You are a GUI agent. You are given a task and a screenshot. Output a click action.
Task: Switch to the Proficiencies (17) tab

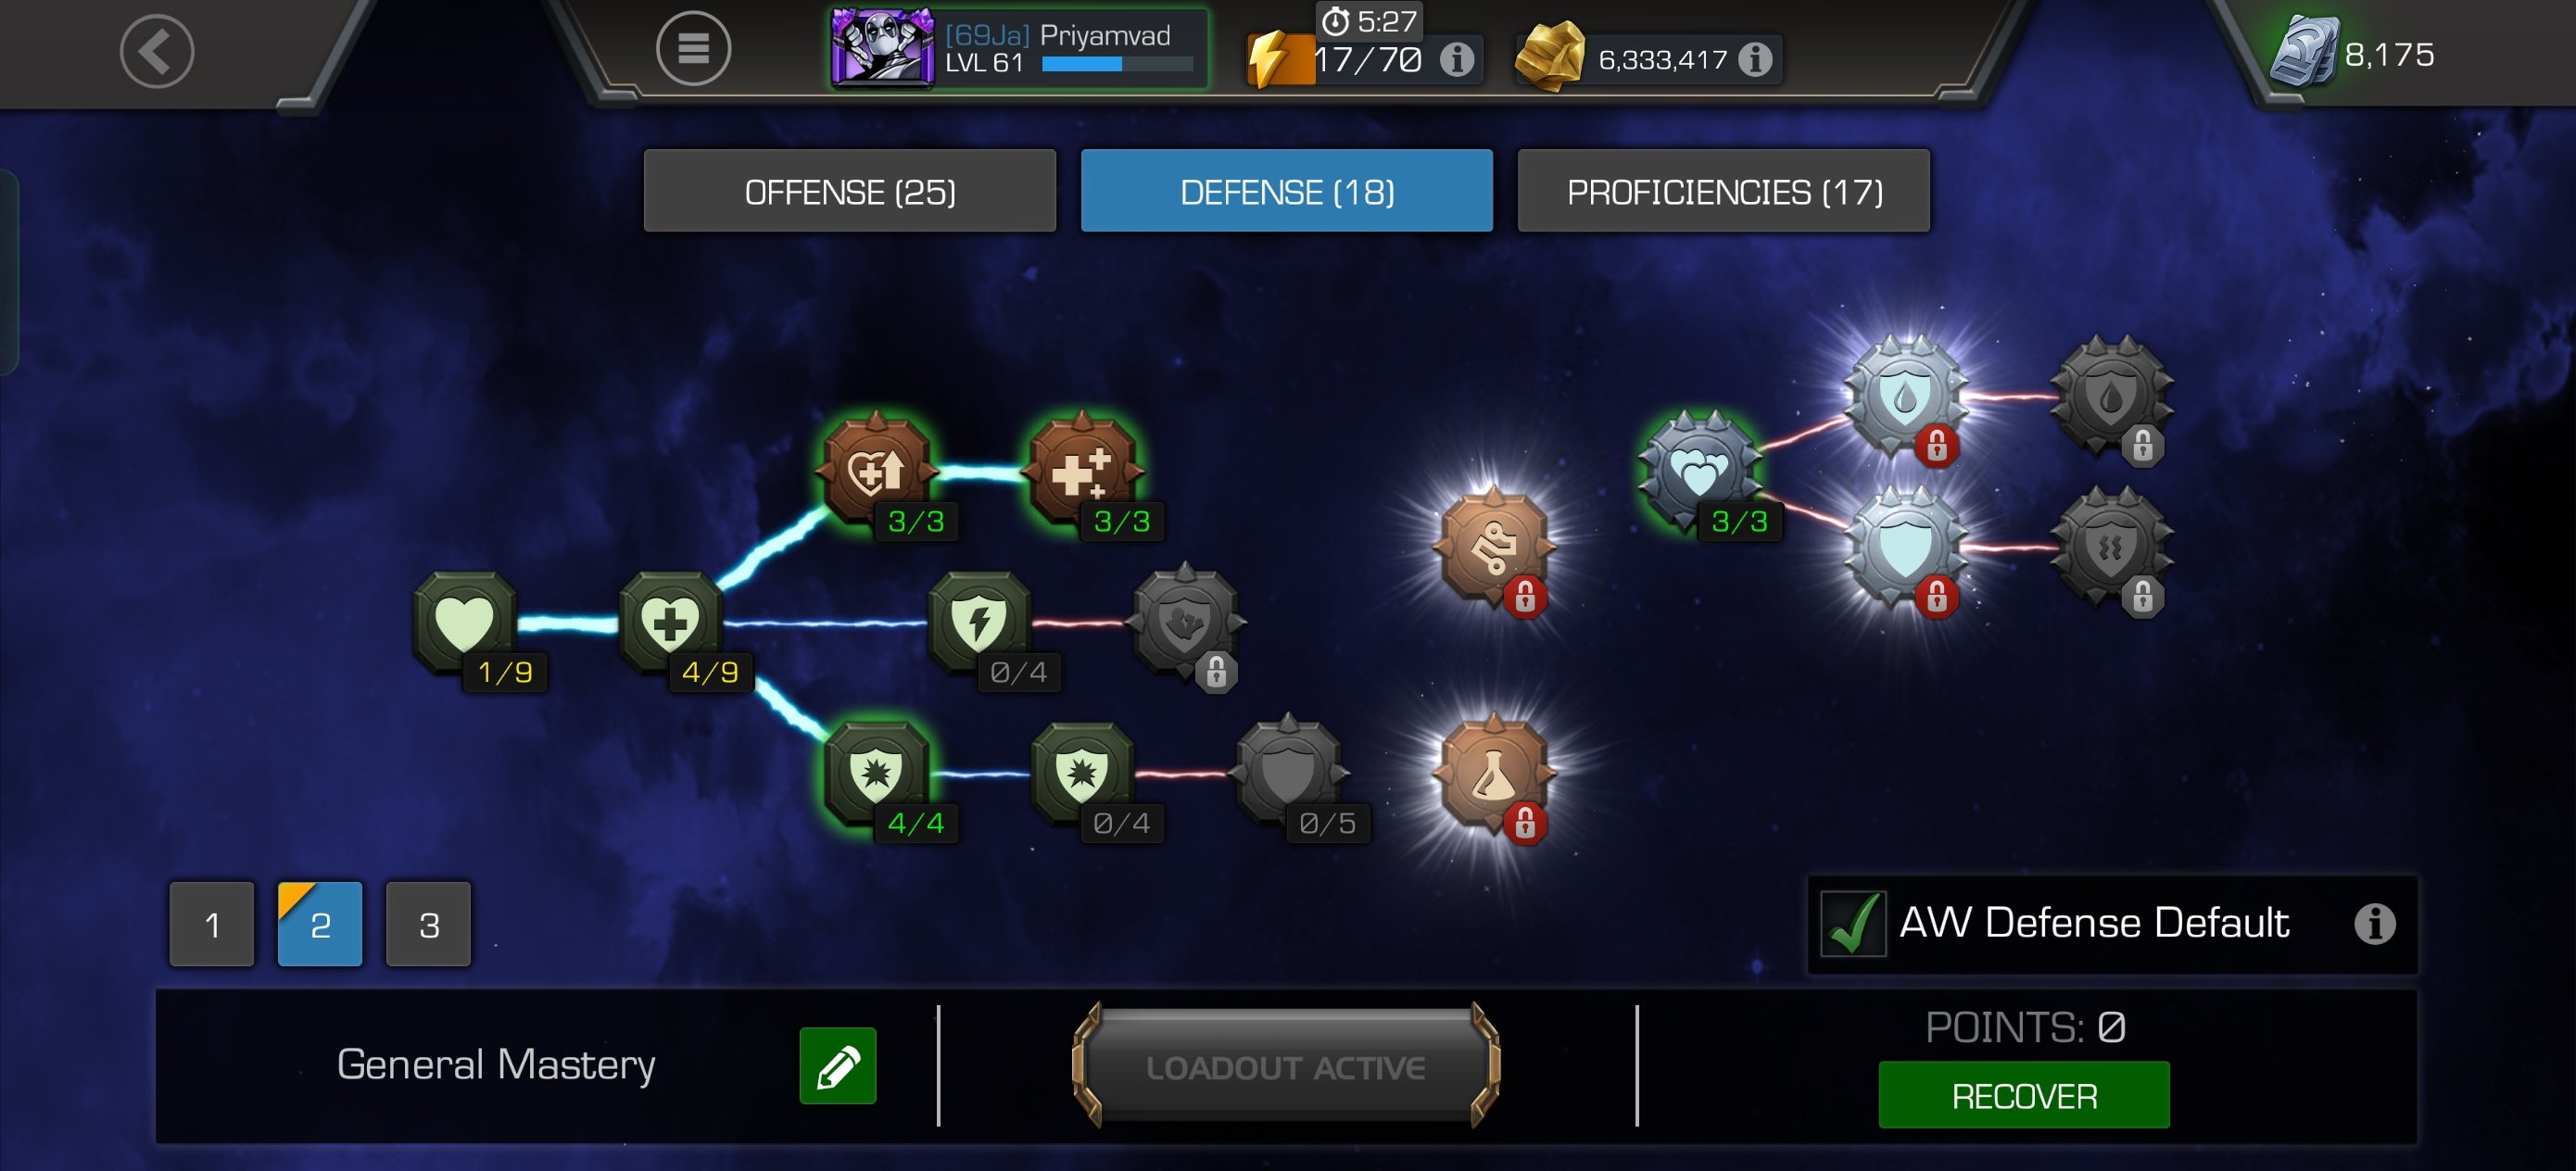(1724, 190)
